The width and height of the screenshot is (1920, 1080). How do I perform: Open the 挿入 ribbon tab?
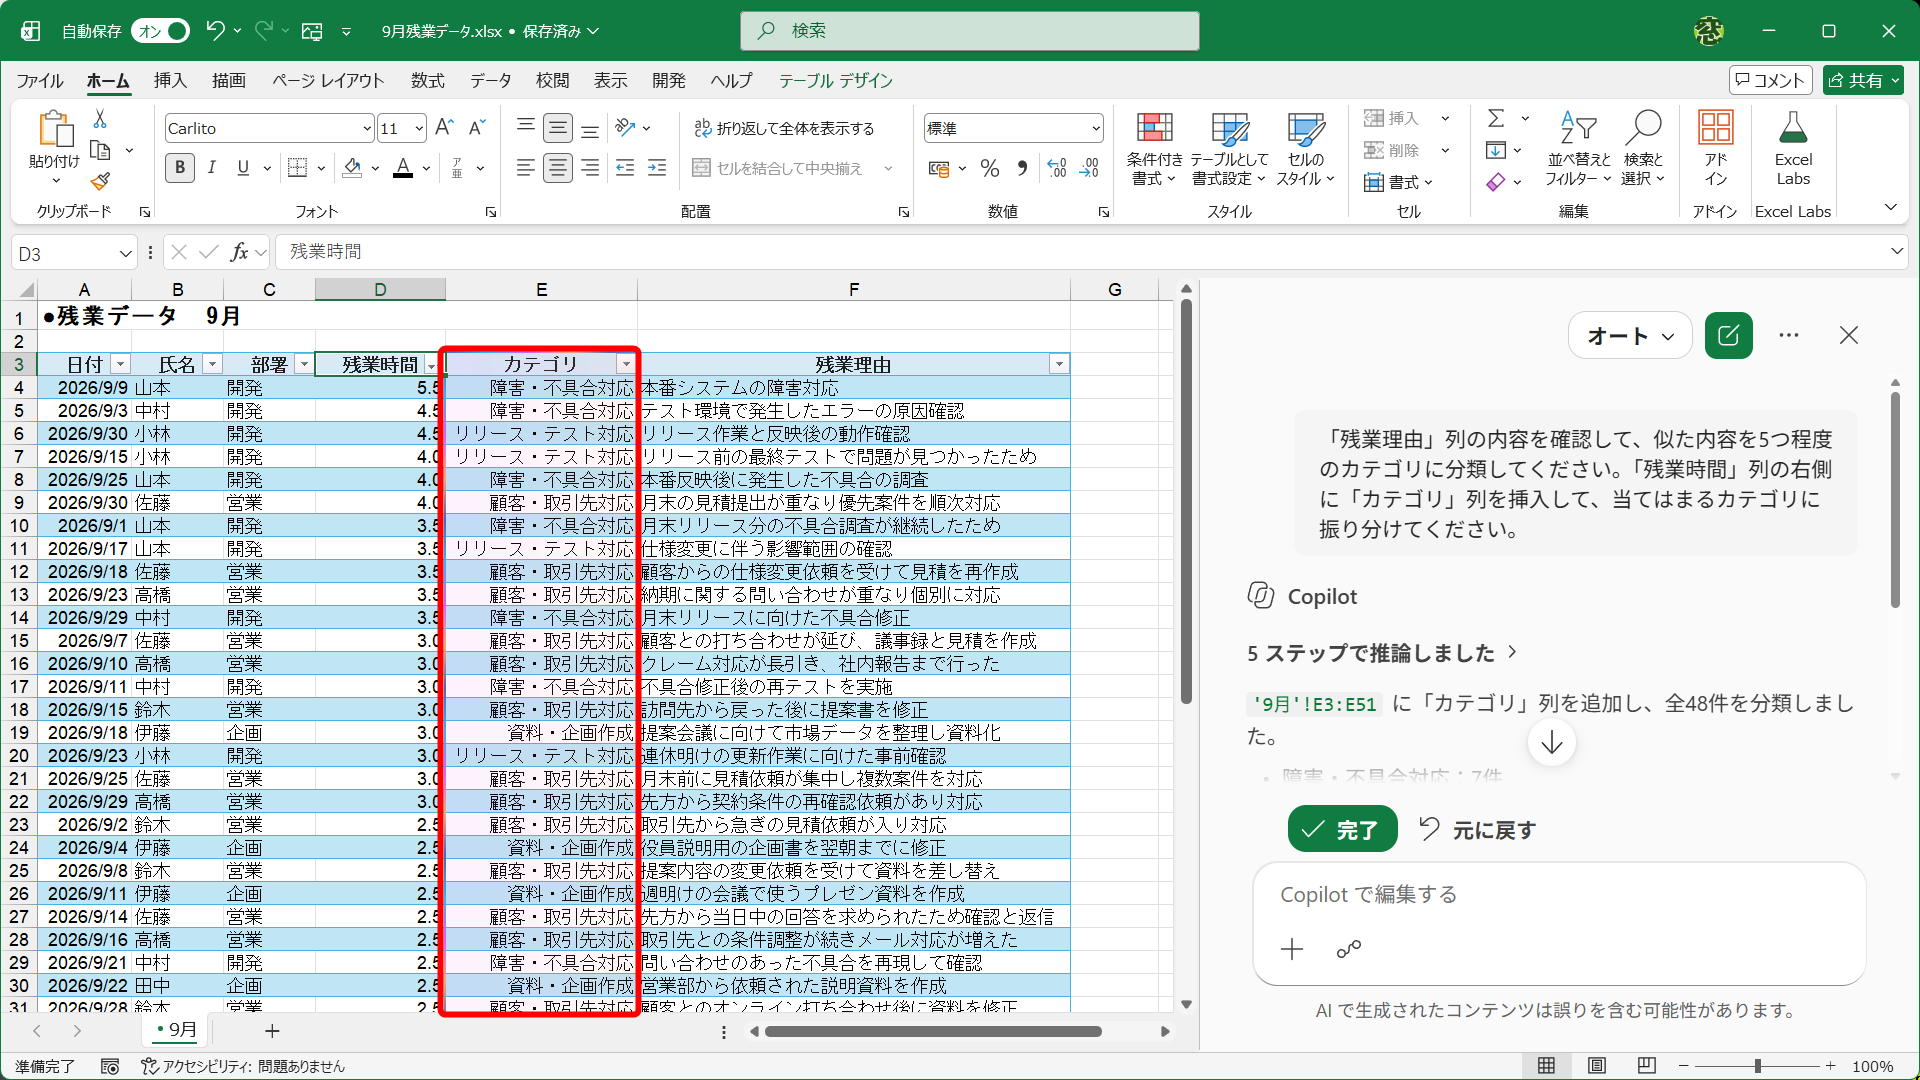point(170,81)
